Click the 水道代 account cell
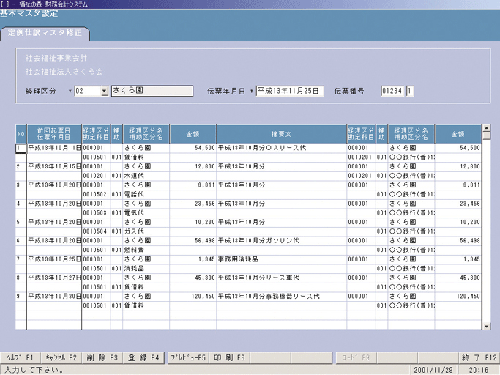 click(x=146, y=175)
